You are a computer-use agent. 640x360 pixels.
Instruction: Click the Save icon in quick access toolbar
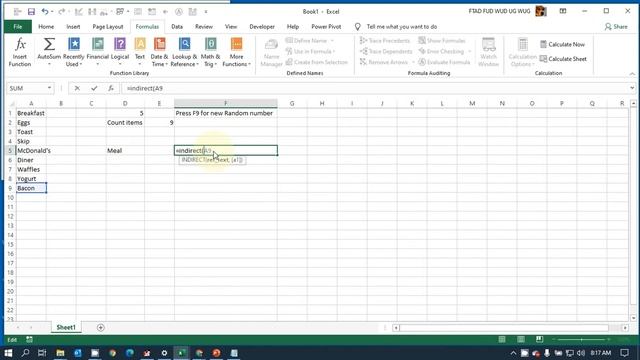click(31, 11)
